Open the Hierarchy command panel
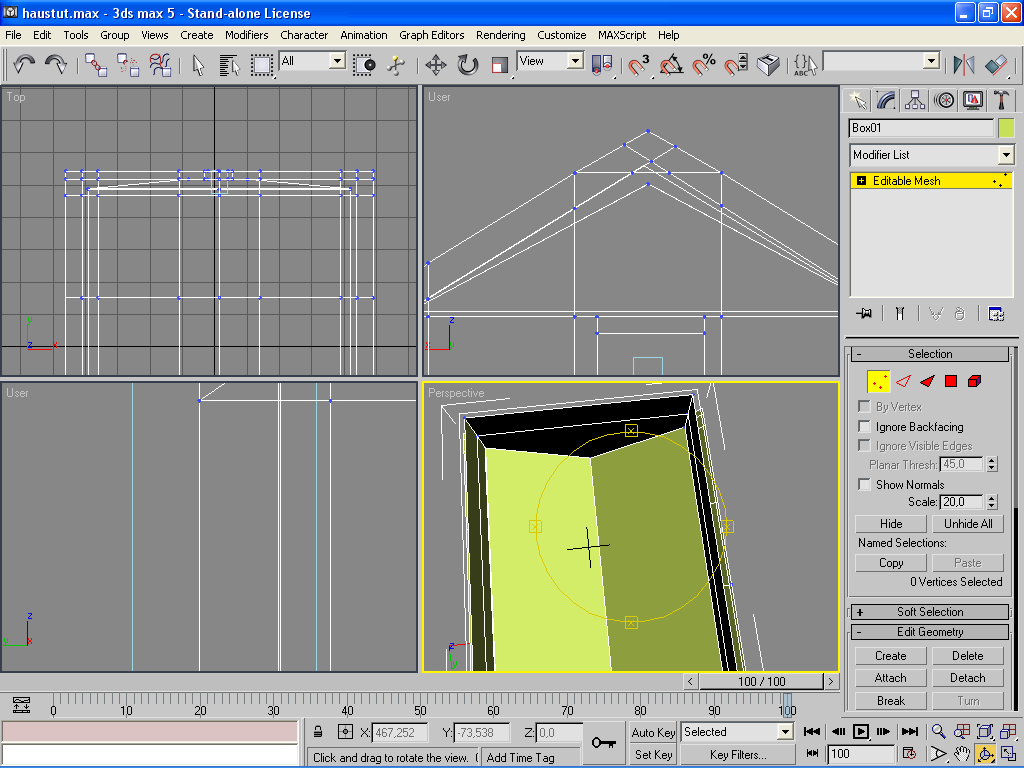Image resolution: width=1024 pixels, height=768 pixels. click(915, 100)
